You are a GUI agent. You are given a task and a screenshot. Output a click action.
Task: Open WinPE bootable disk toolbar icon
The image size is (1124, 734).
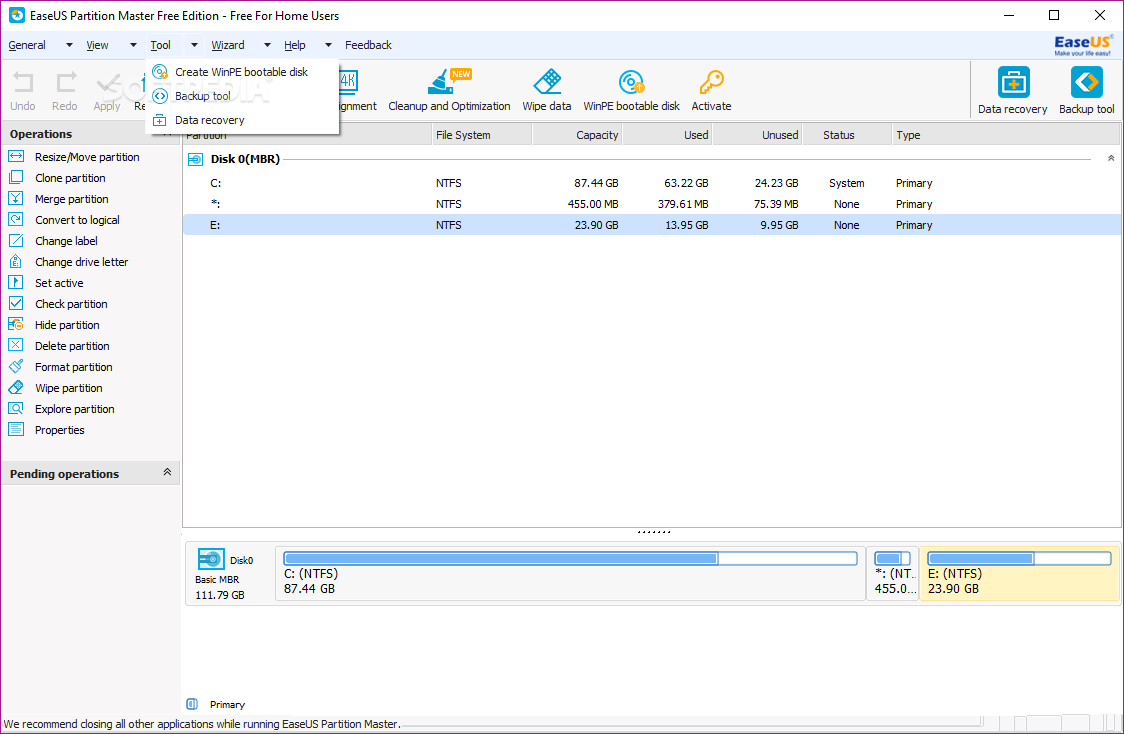coord(632,82)
